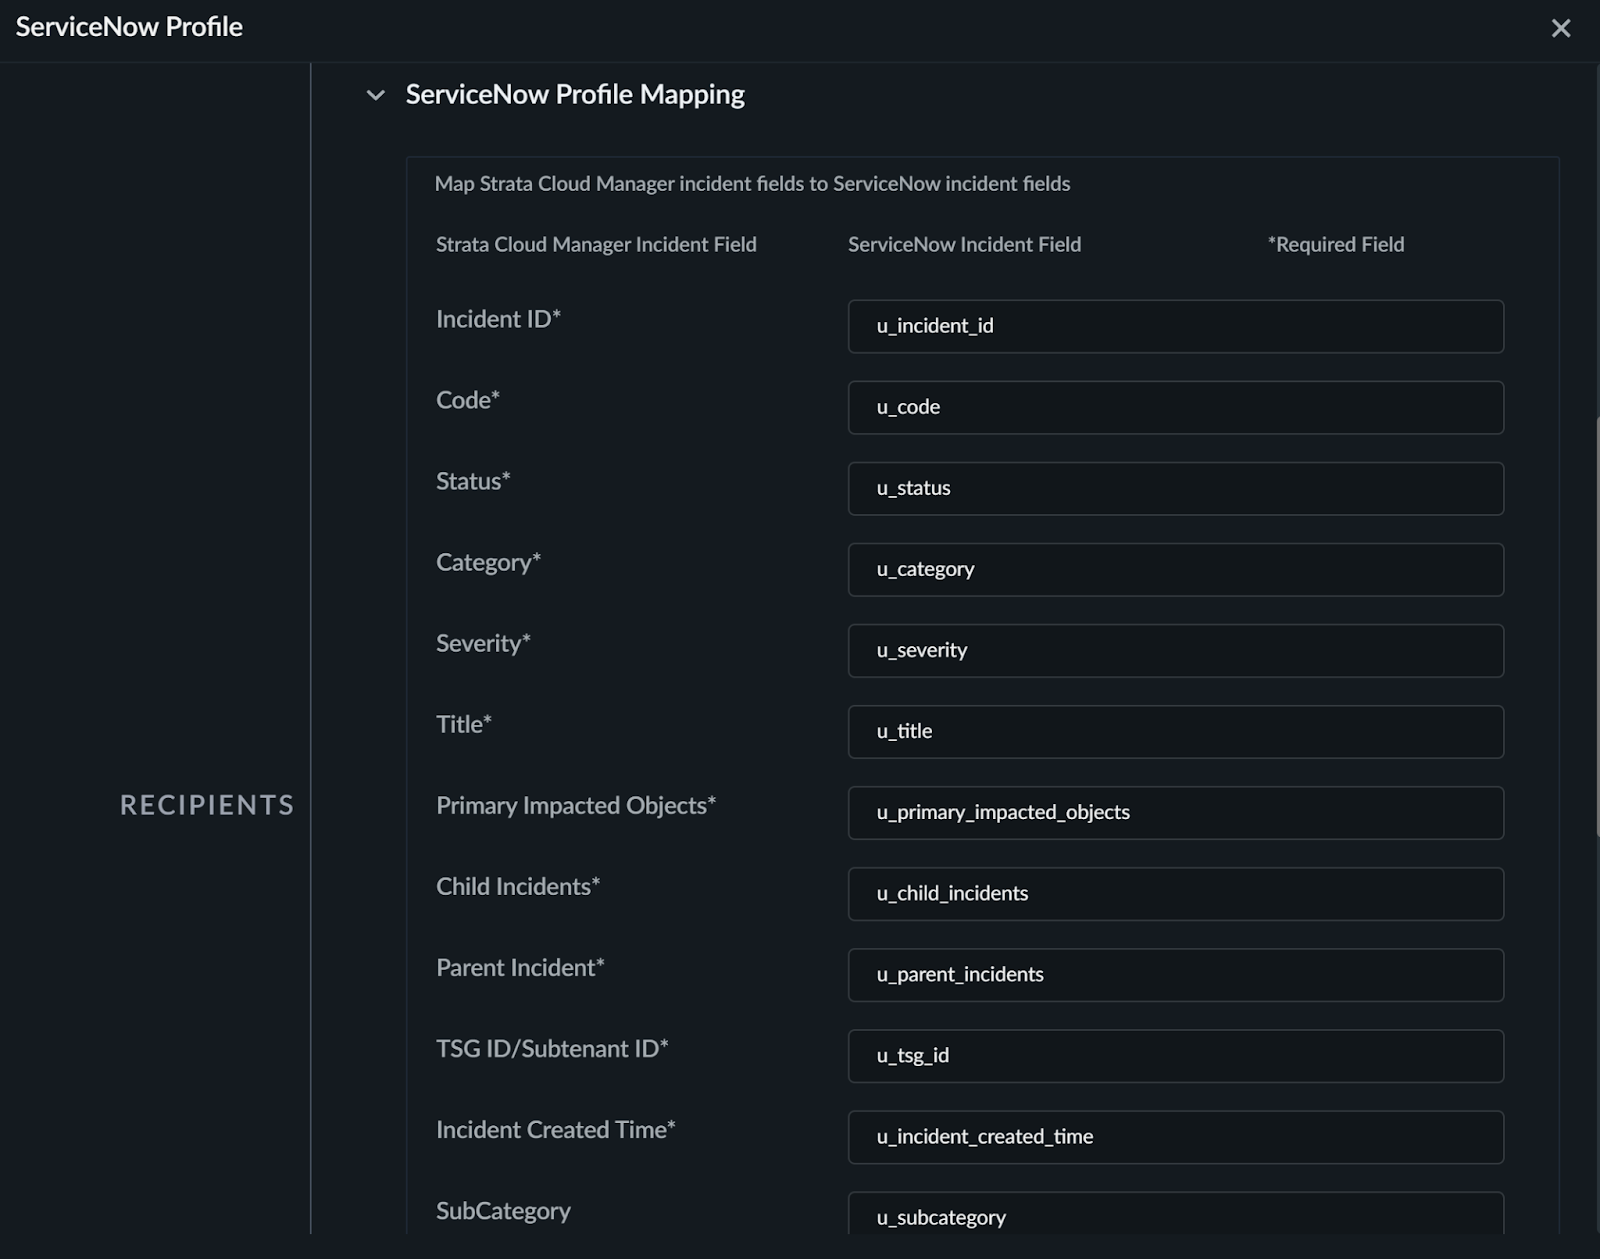The width and height of the screenshot is (1600, 1259).
Task: Collapse the ServiceNow Profile Mapping section
Action: pyautogui.click(x=376, y=96)
